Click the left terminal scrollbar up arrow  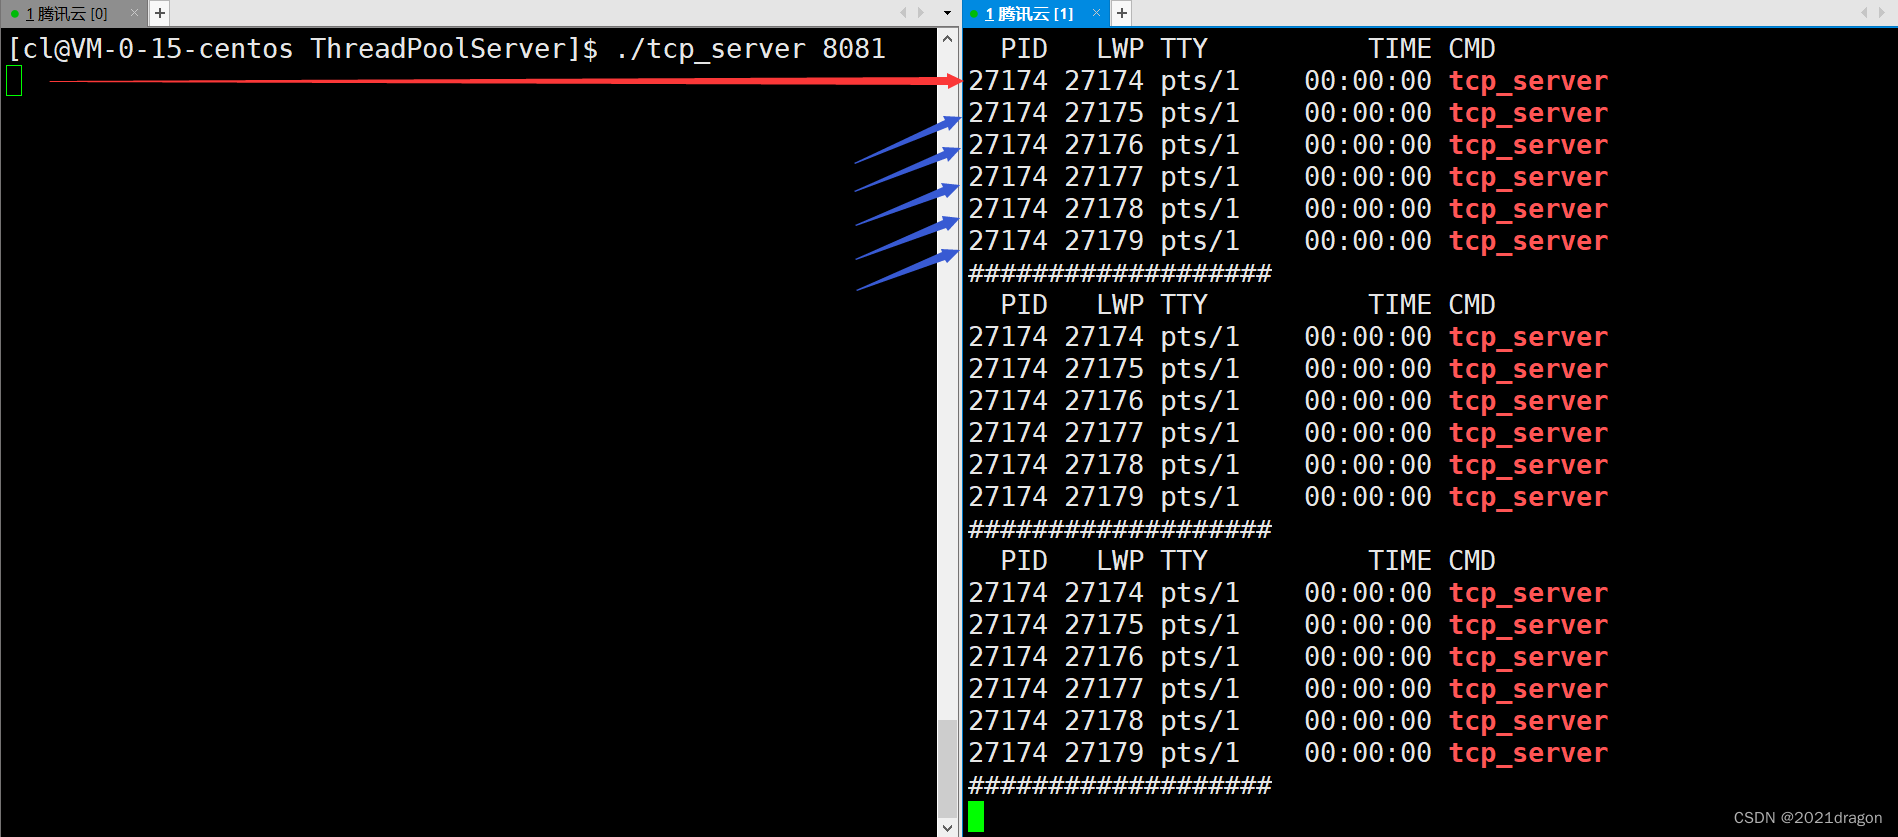pyautogui.click(x=947, y=38)
